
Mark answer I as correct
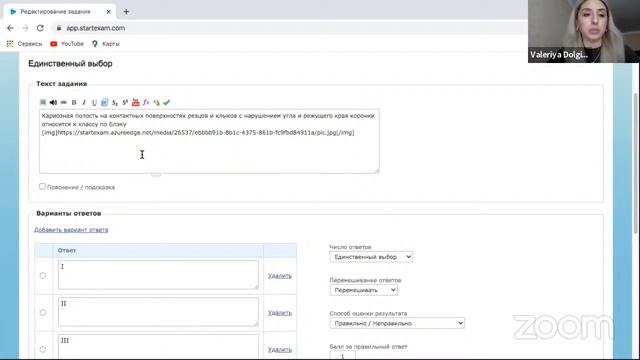(43, 276)
